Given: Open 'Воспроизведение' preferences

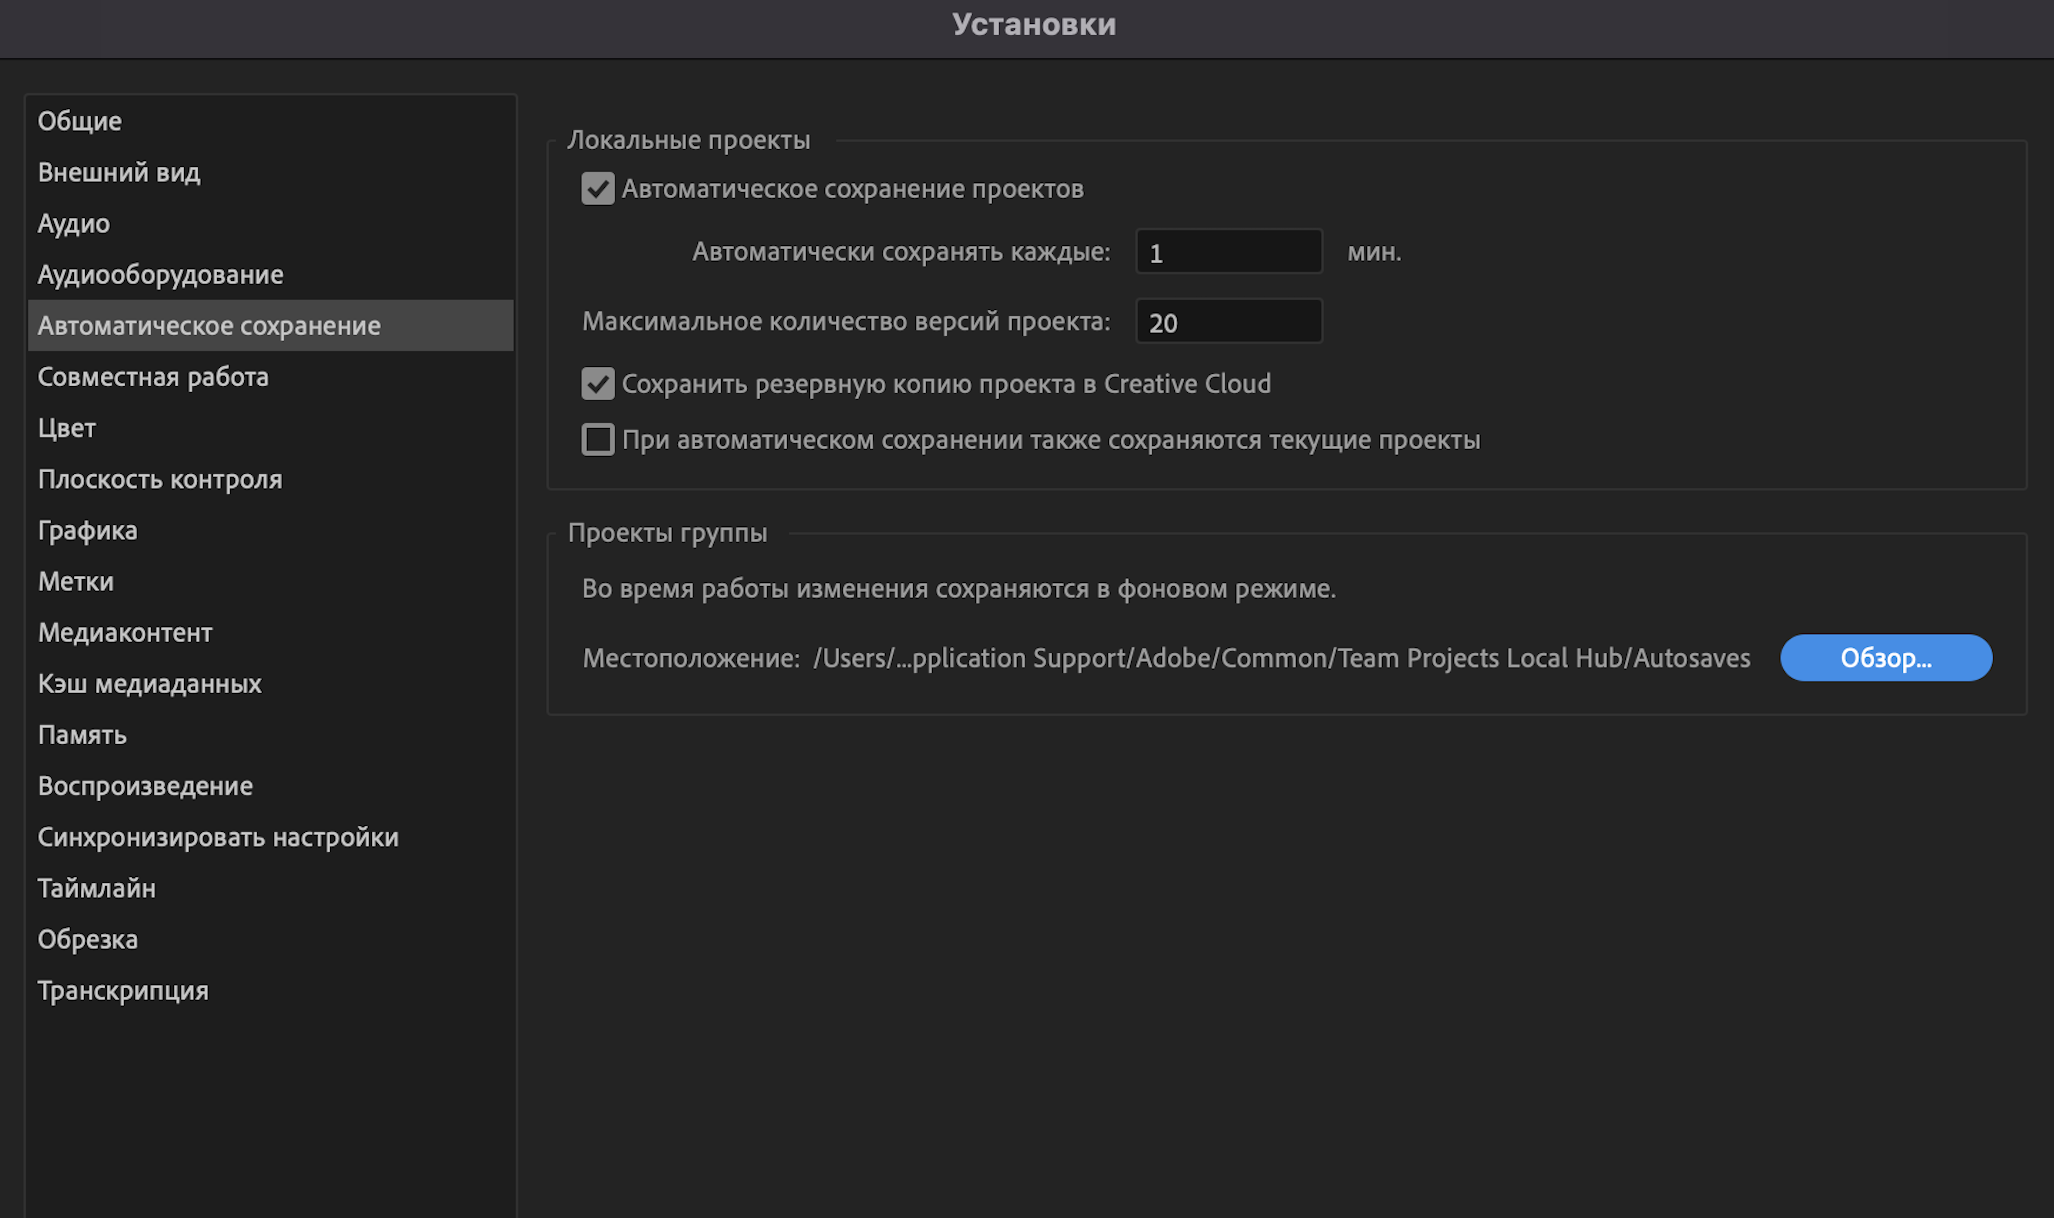Looking at the screenshot, I should tap(145, 786).
